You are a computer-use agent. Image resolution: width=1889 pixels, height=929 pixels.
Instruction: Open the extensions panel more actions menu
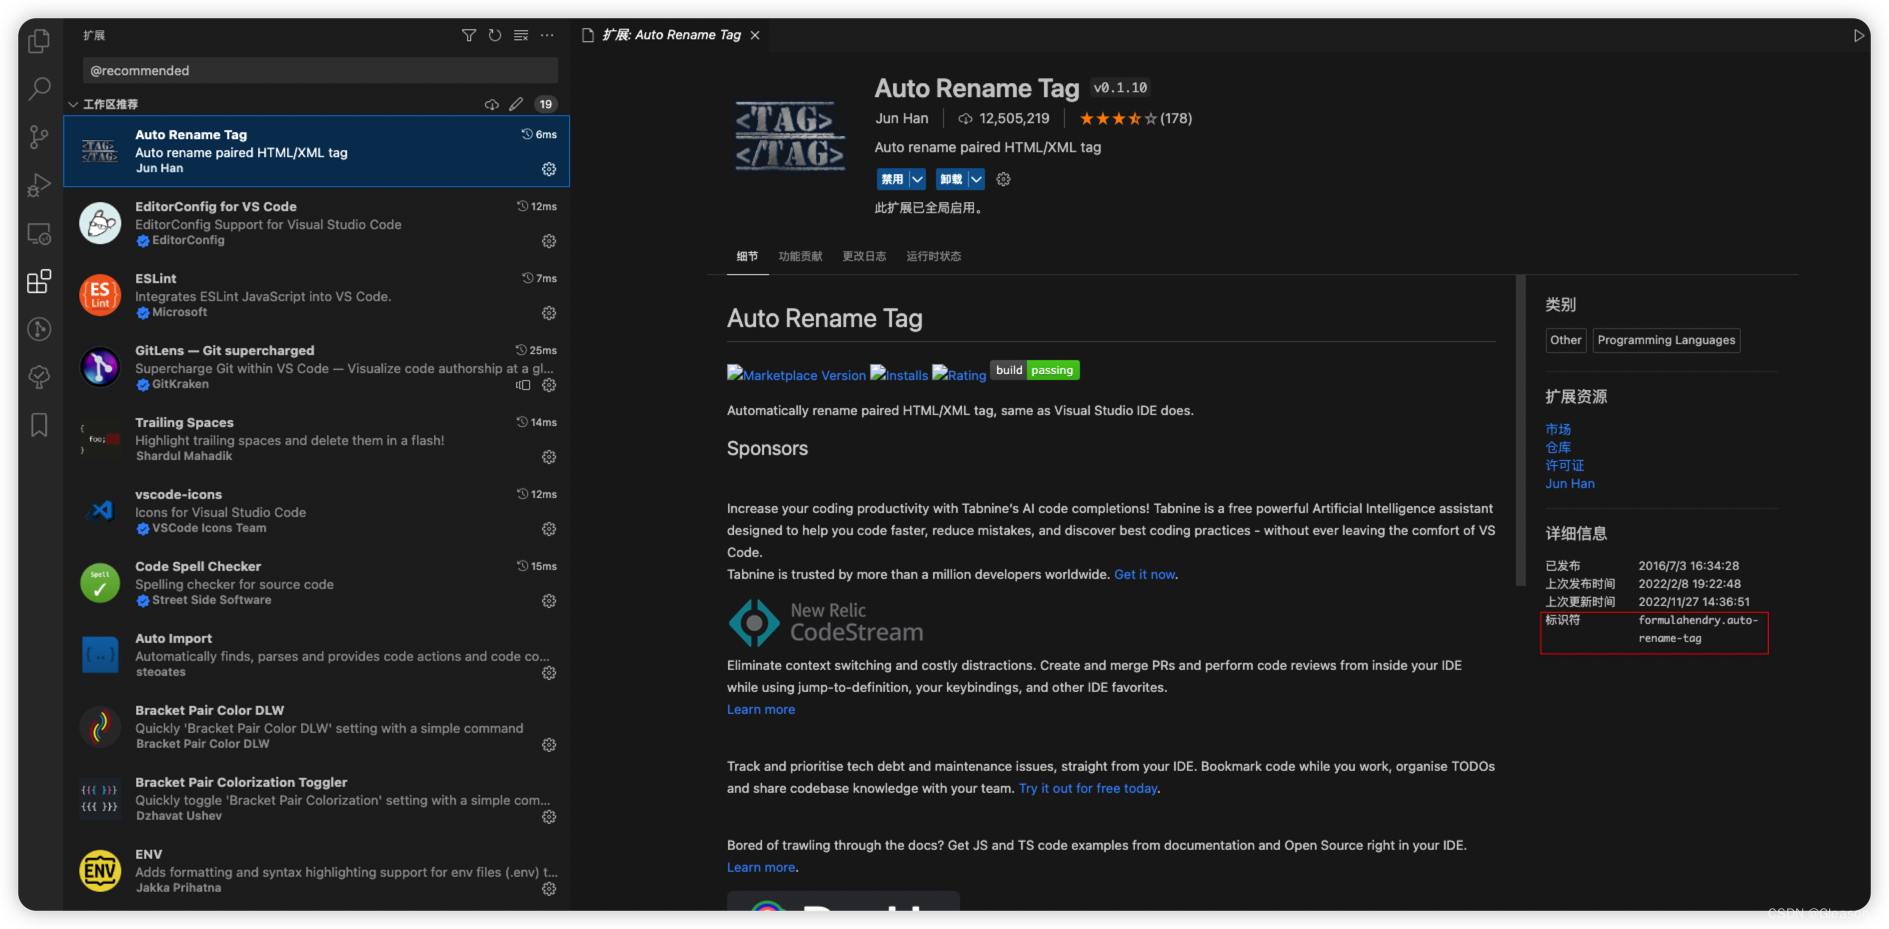coord(547,35)
